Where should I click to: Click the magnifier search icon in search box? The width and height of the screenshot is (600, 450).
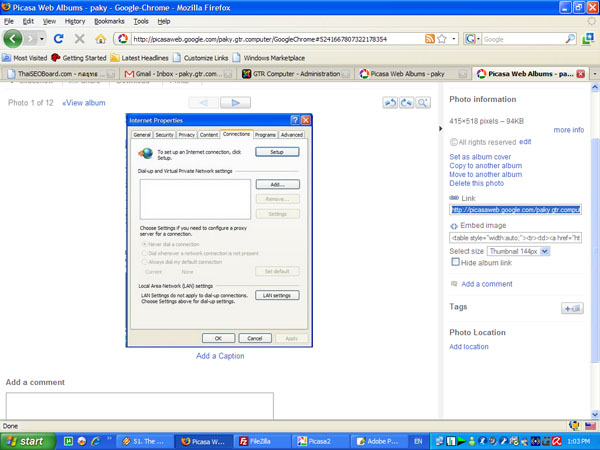coord(570,39)
